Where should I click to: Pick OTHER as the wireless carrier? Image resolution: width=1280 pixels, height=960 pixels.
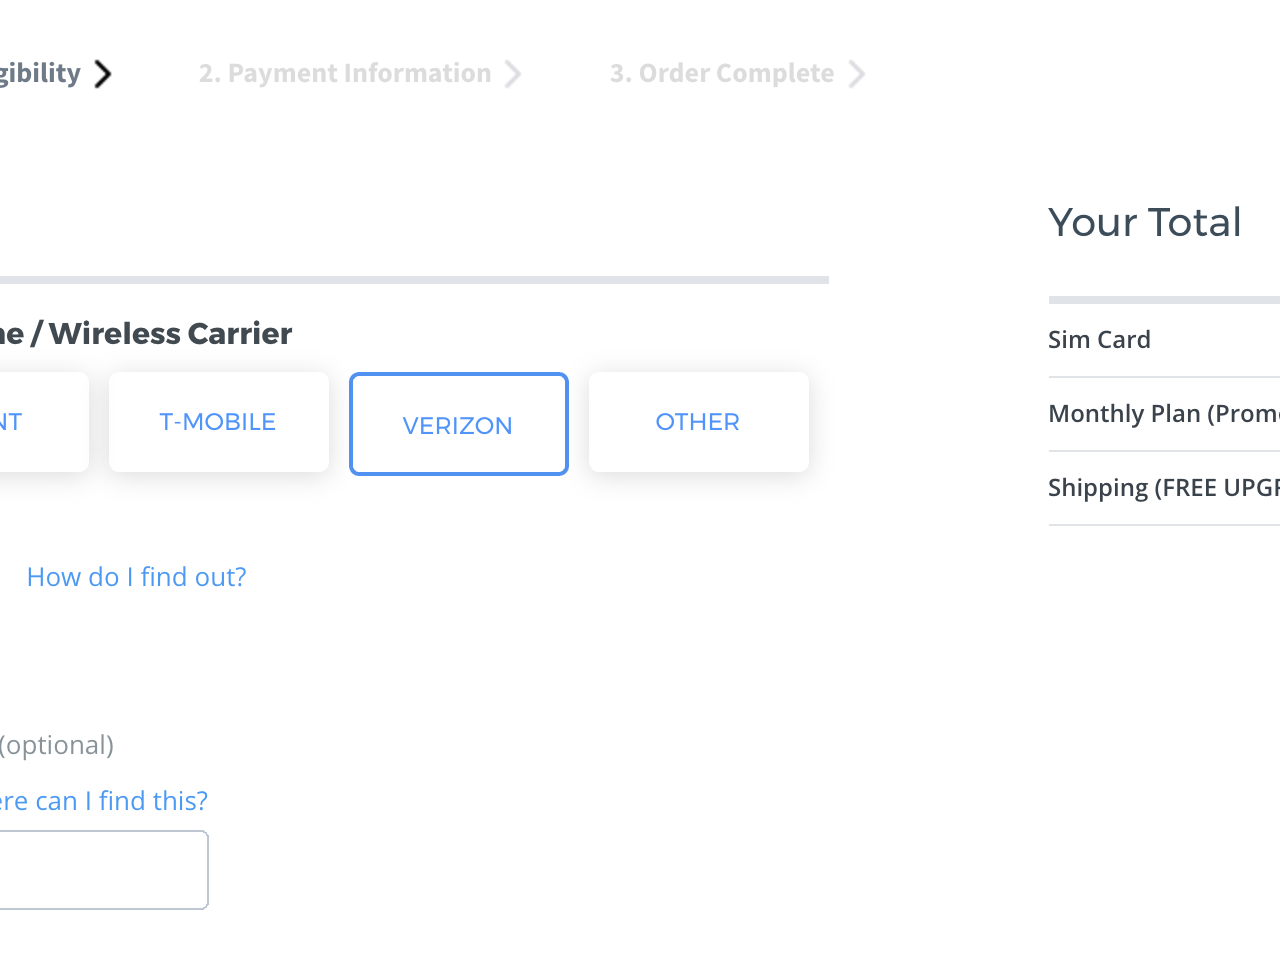pyautogui.click(x=698, y=422)
